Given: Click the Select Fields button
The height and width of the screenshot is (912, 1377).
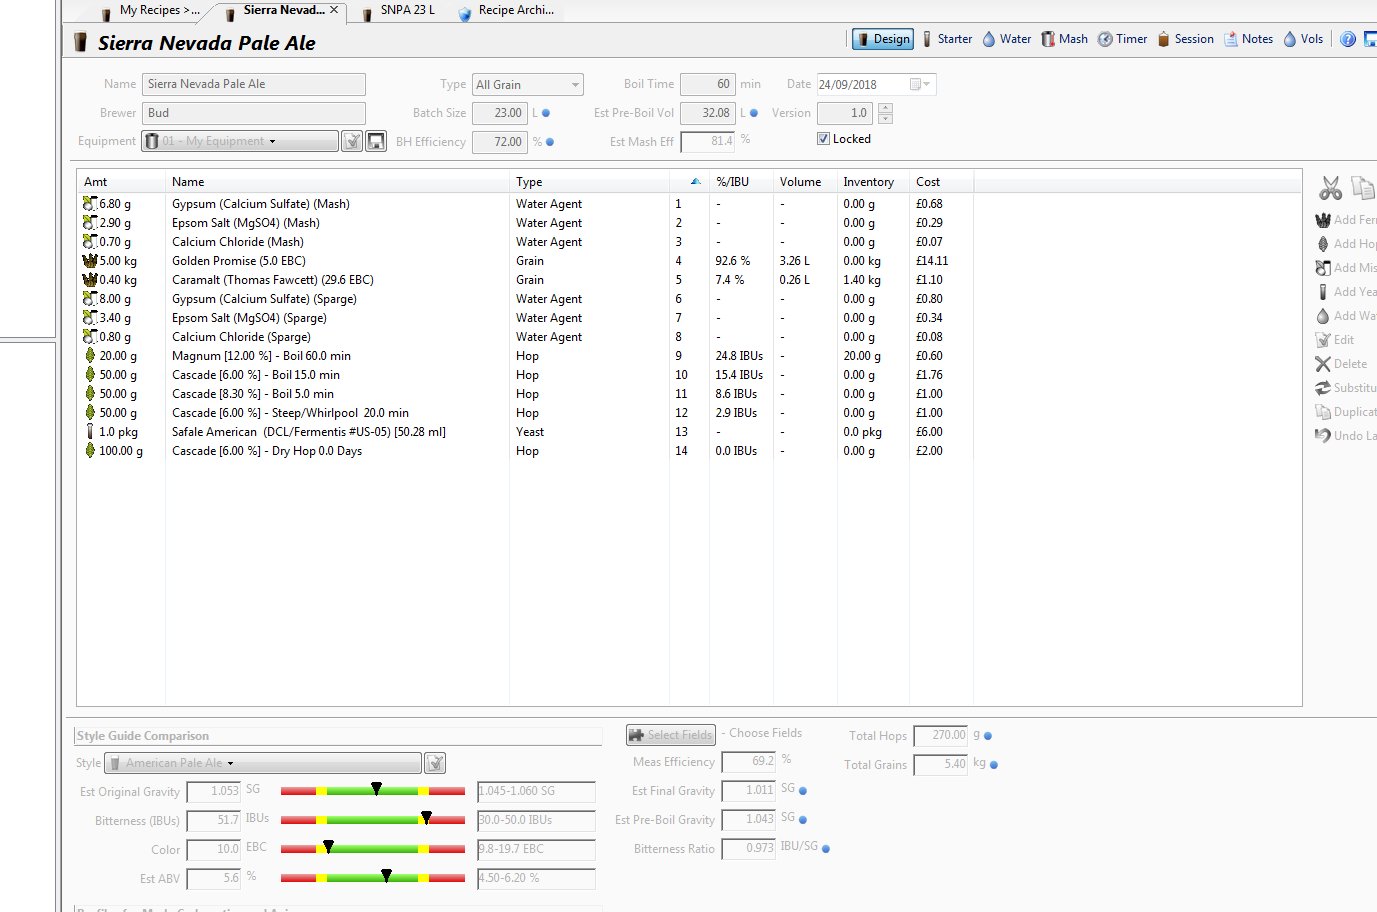Looking at the screenshot, I should click(671, 735).
